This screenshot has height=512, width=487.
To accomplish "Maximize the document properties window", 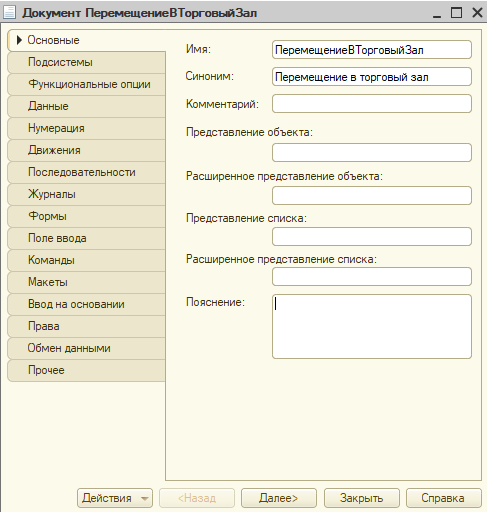I will tap(456, 13).
